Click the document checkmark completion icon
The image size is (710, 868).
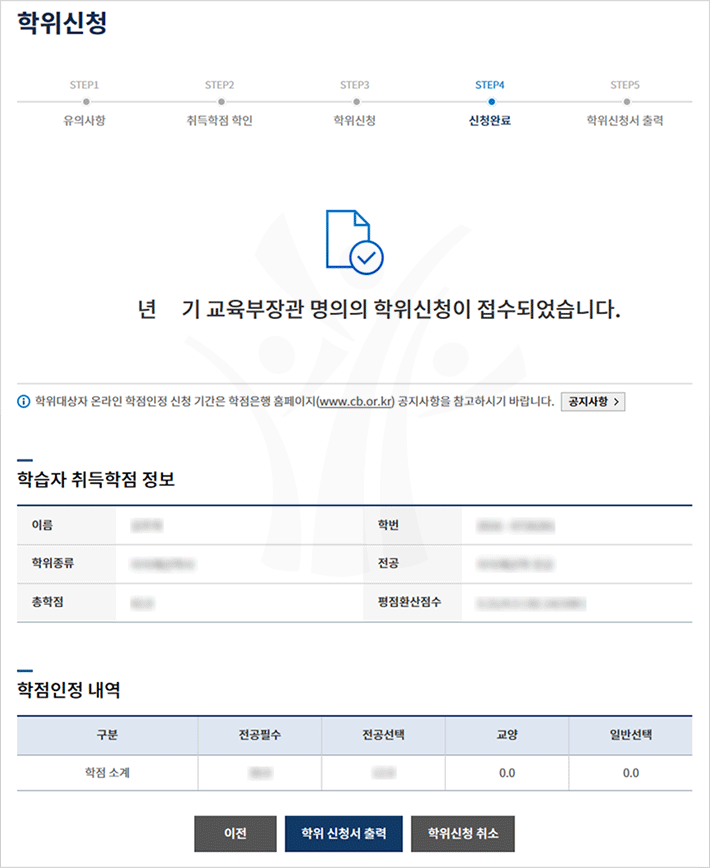point(354,241)
